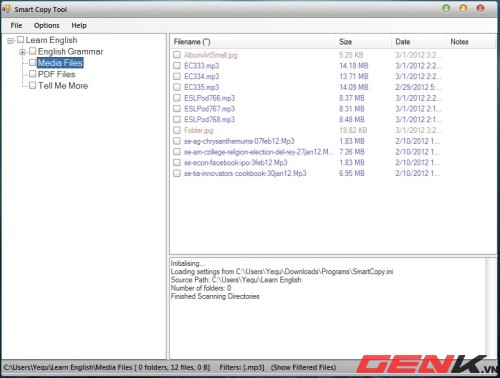This screenshot has height=378, width=500.
Task: Click the Finished Scanning Directories log line
Action: 215,296
